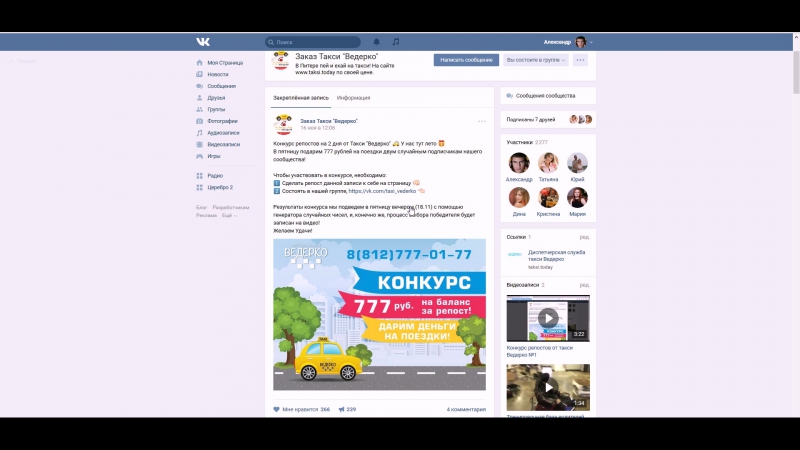Click the grid icon beside Радио
The image size is (800, 450).
tap(199, 176)
